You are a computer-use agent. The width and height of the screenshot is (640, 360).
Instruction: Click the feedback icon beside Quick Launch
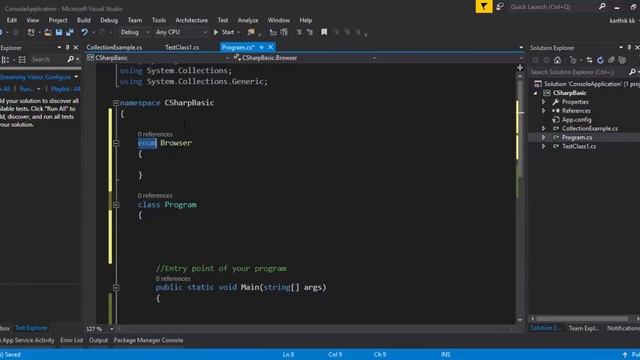tap(500, 7)
